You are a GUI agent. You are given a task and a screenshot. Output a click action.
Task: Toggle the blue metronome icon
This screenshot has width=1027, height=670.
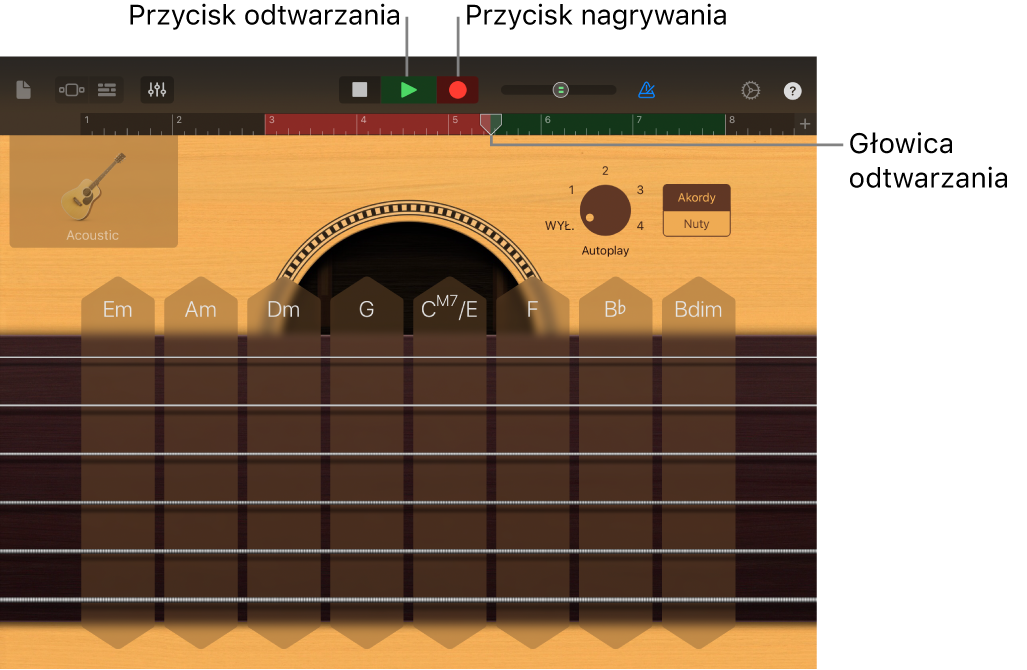tap(646, 90)
